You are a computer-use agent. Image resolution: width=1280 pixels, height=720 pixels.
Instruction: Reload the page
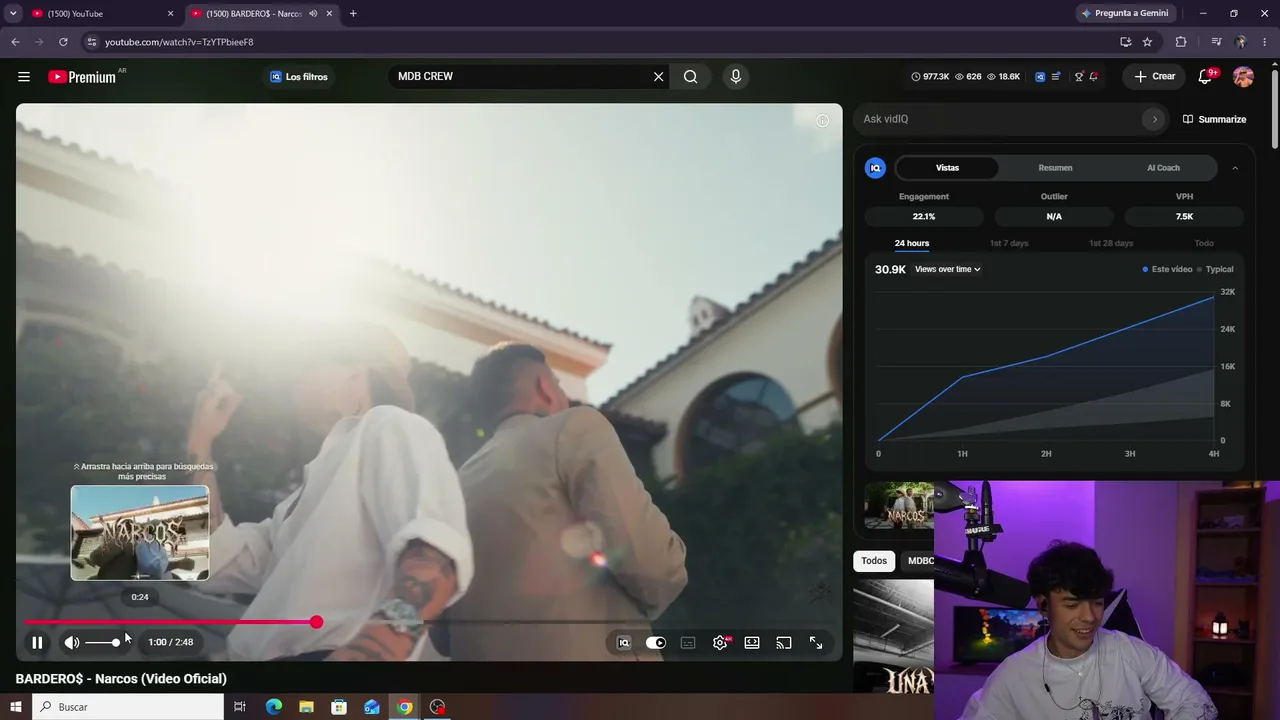tap(63, 42)
